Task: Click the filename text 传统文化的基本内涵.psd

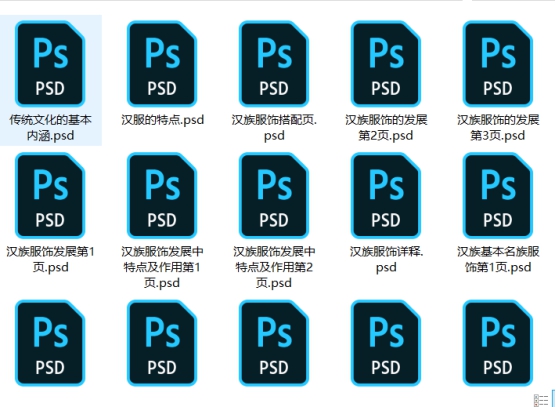Action: (50, 128)
